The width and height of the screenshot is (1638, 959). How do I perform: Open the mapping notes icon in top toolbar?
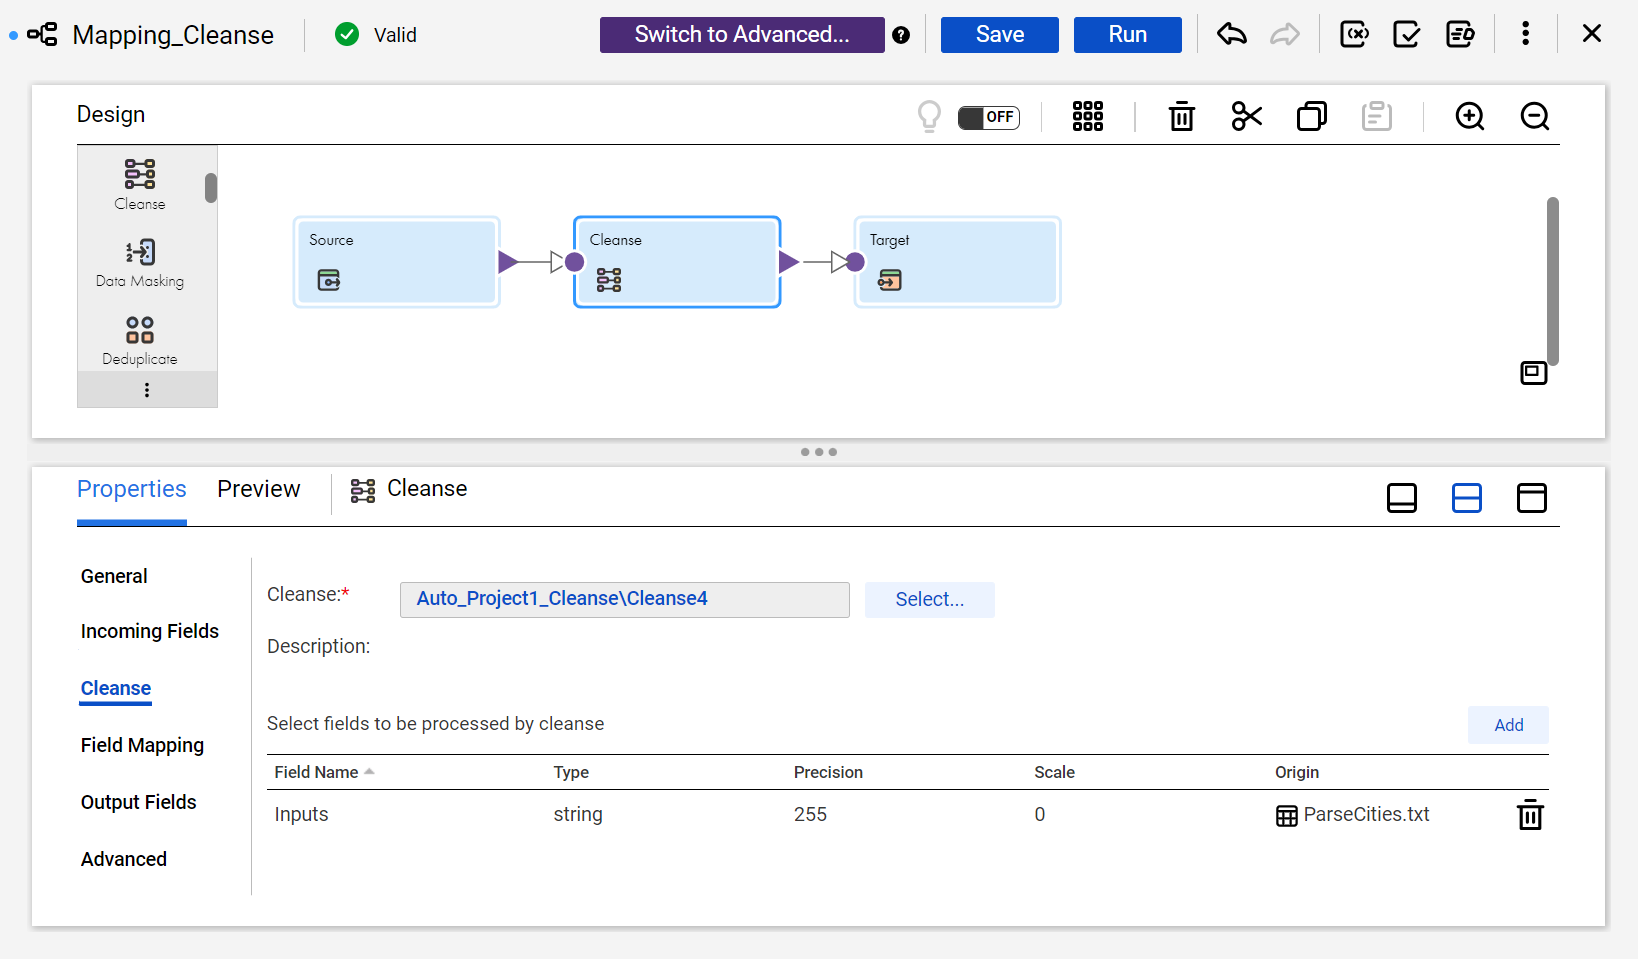click(1461, 35)
